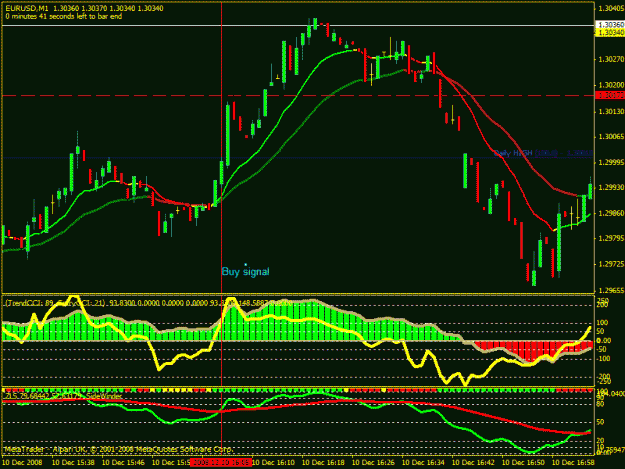Select the 'Buy signal' chart label
The width and height of the screenshot is (625, 469).
pyautogui.click(x=246, y=271)
